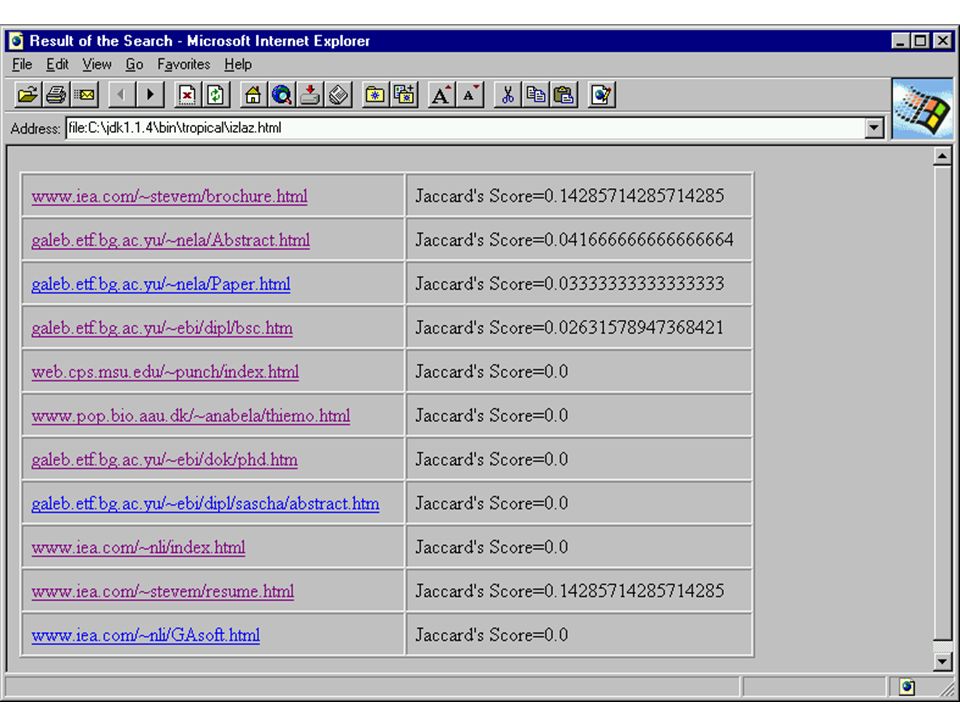This screenshot has width=960, height=720.
Task: Select the score cell beside GAsoft.html
Action: tap(579, 636)
